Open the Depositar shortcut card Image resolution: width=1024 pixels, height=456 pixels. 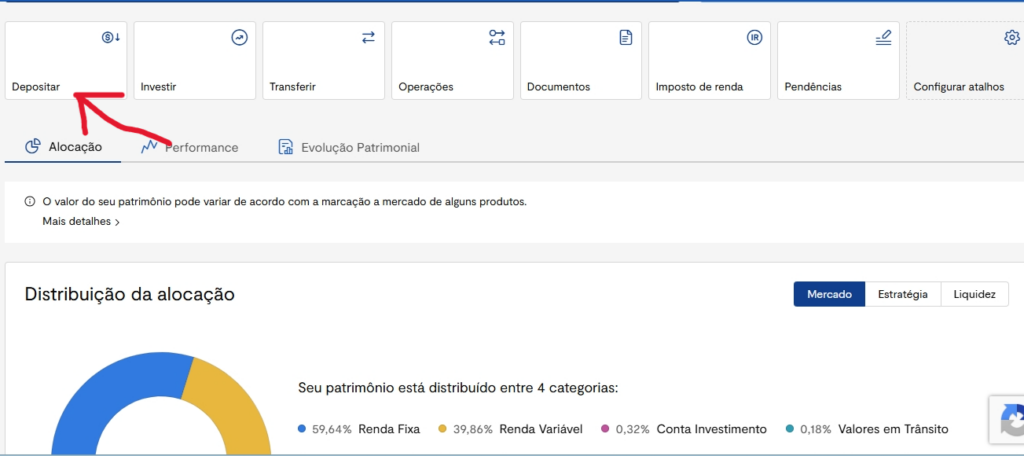point(66,61)
